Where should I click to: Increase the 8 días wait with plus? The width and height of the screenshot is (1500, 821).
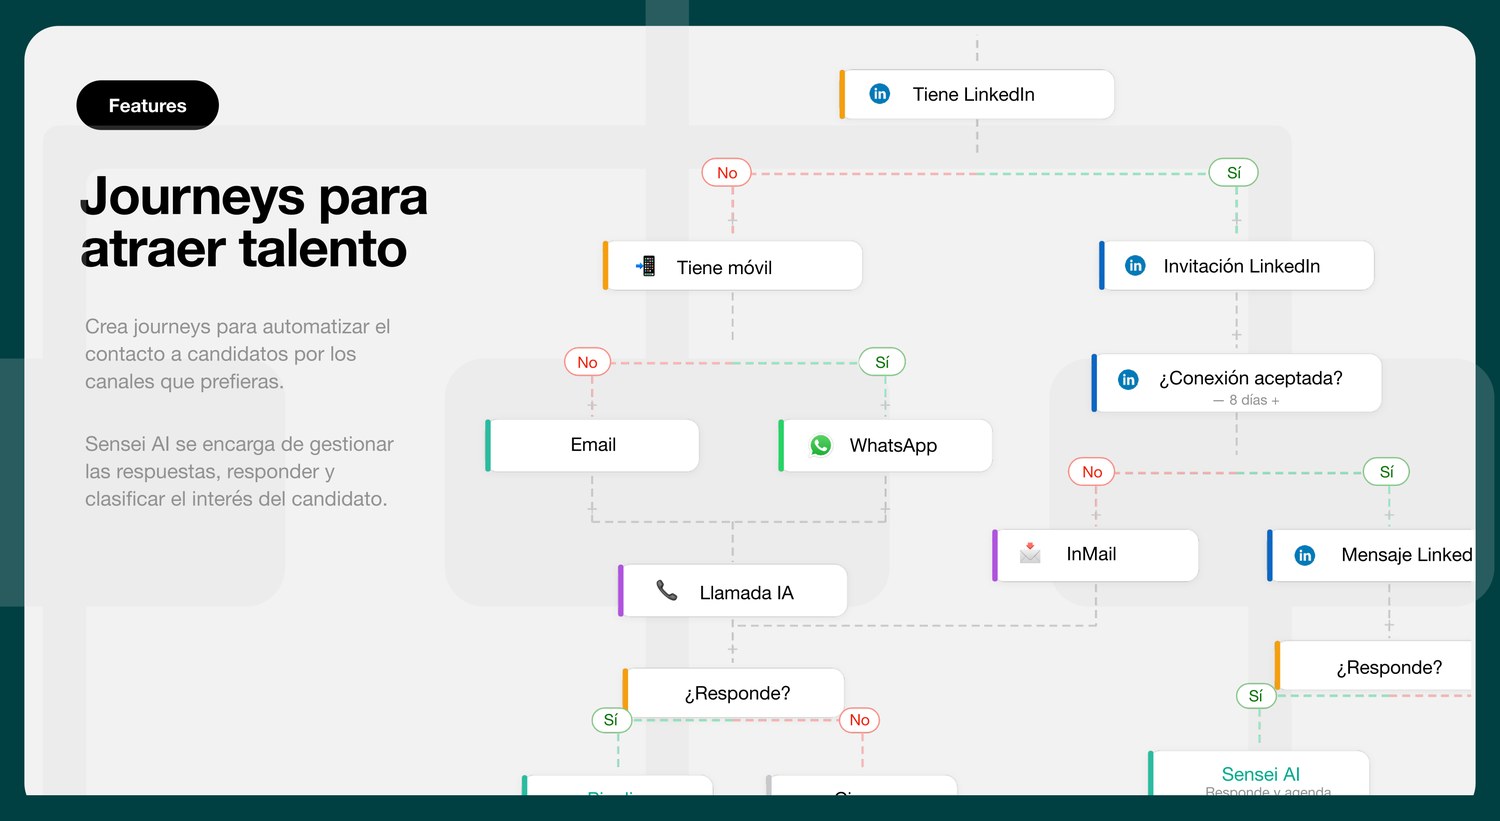(1275, 400)
